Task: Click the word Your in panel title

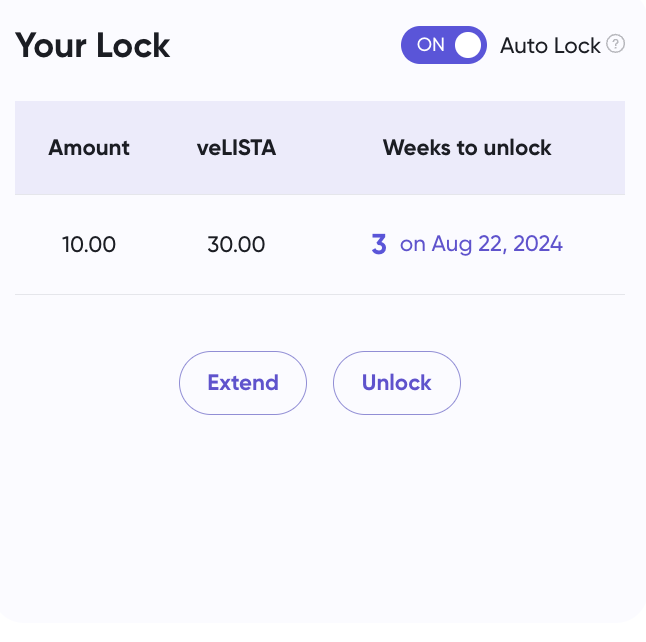Action: [x=52, y=45]
